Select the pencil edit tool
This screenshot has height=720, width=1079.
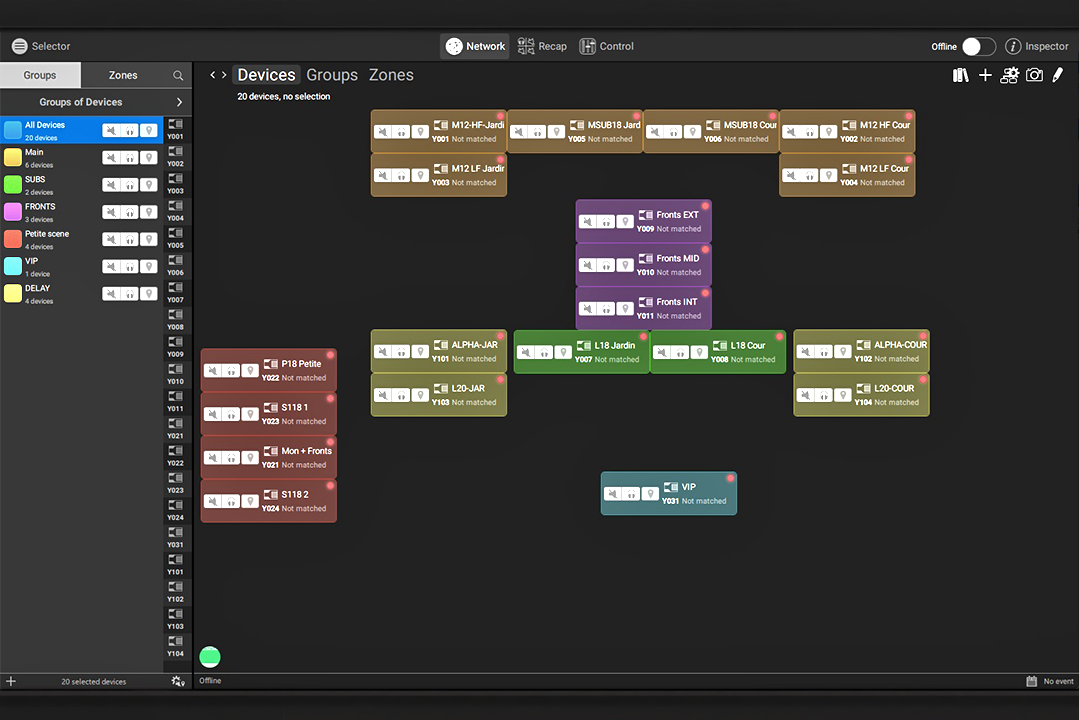(x=1058, y=75)
